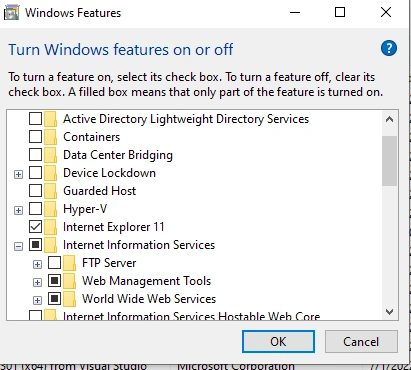The width and height of the screenshot is (411, 370).
Task: Collapse the Internet Information Services tree node
Action: (19, 246)
